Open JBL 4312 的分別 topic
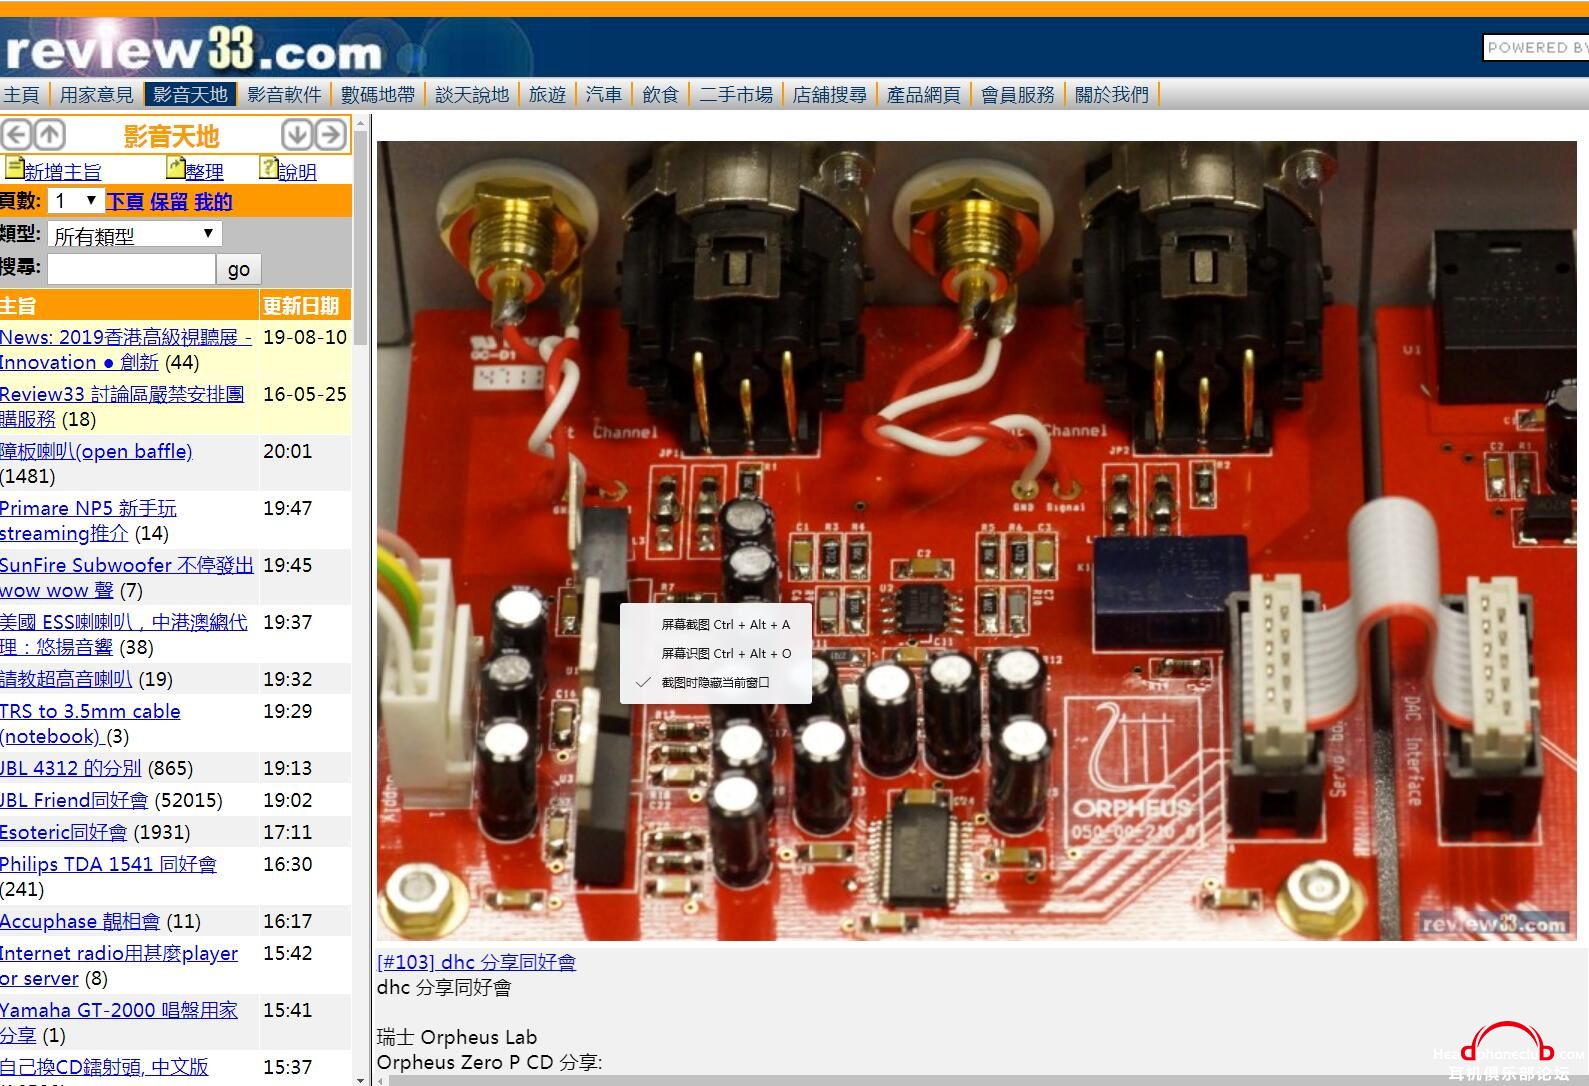 71,768
